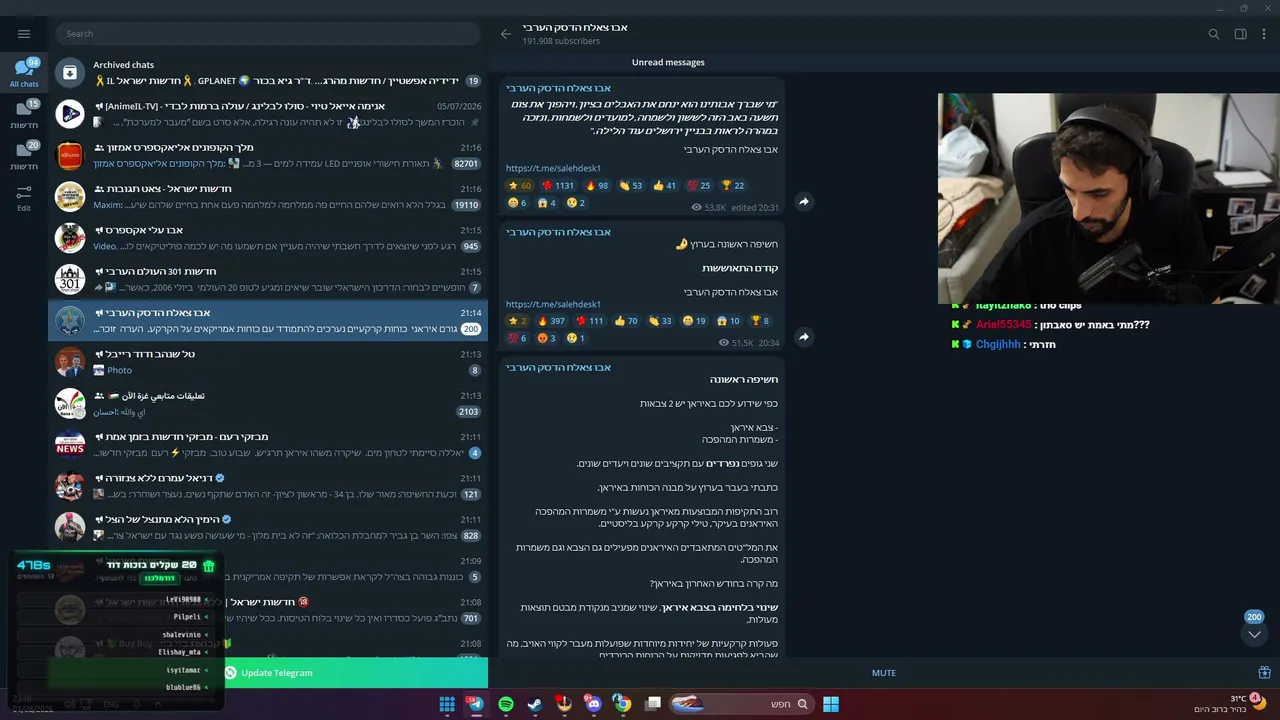1280x720 pixels.
Task: Select the All chats folder
Action: coord(24,72)
